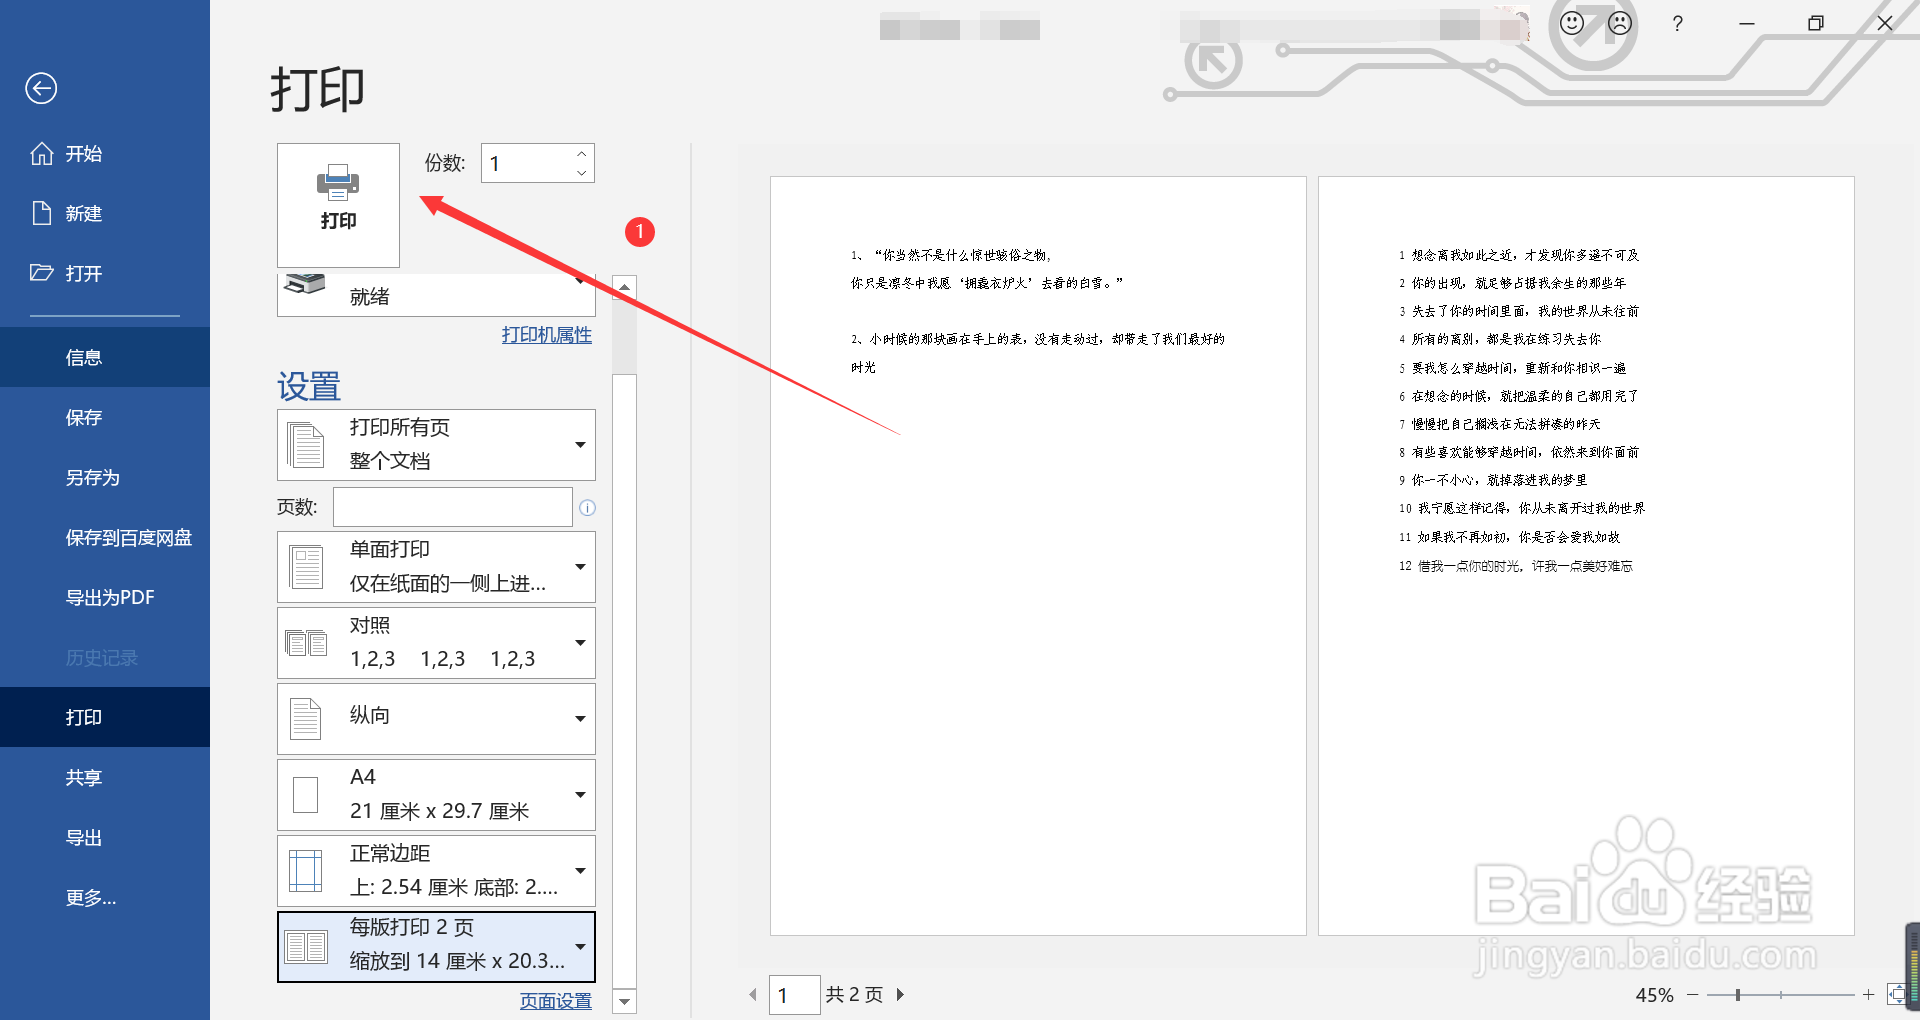Open the 信息 tab
This screenshot has height=1020, width=1920.
[x=105, y=357]
